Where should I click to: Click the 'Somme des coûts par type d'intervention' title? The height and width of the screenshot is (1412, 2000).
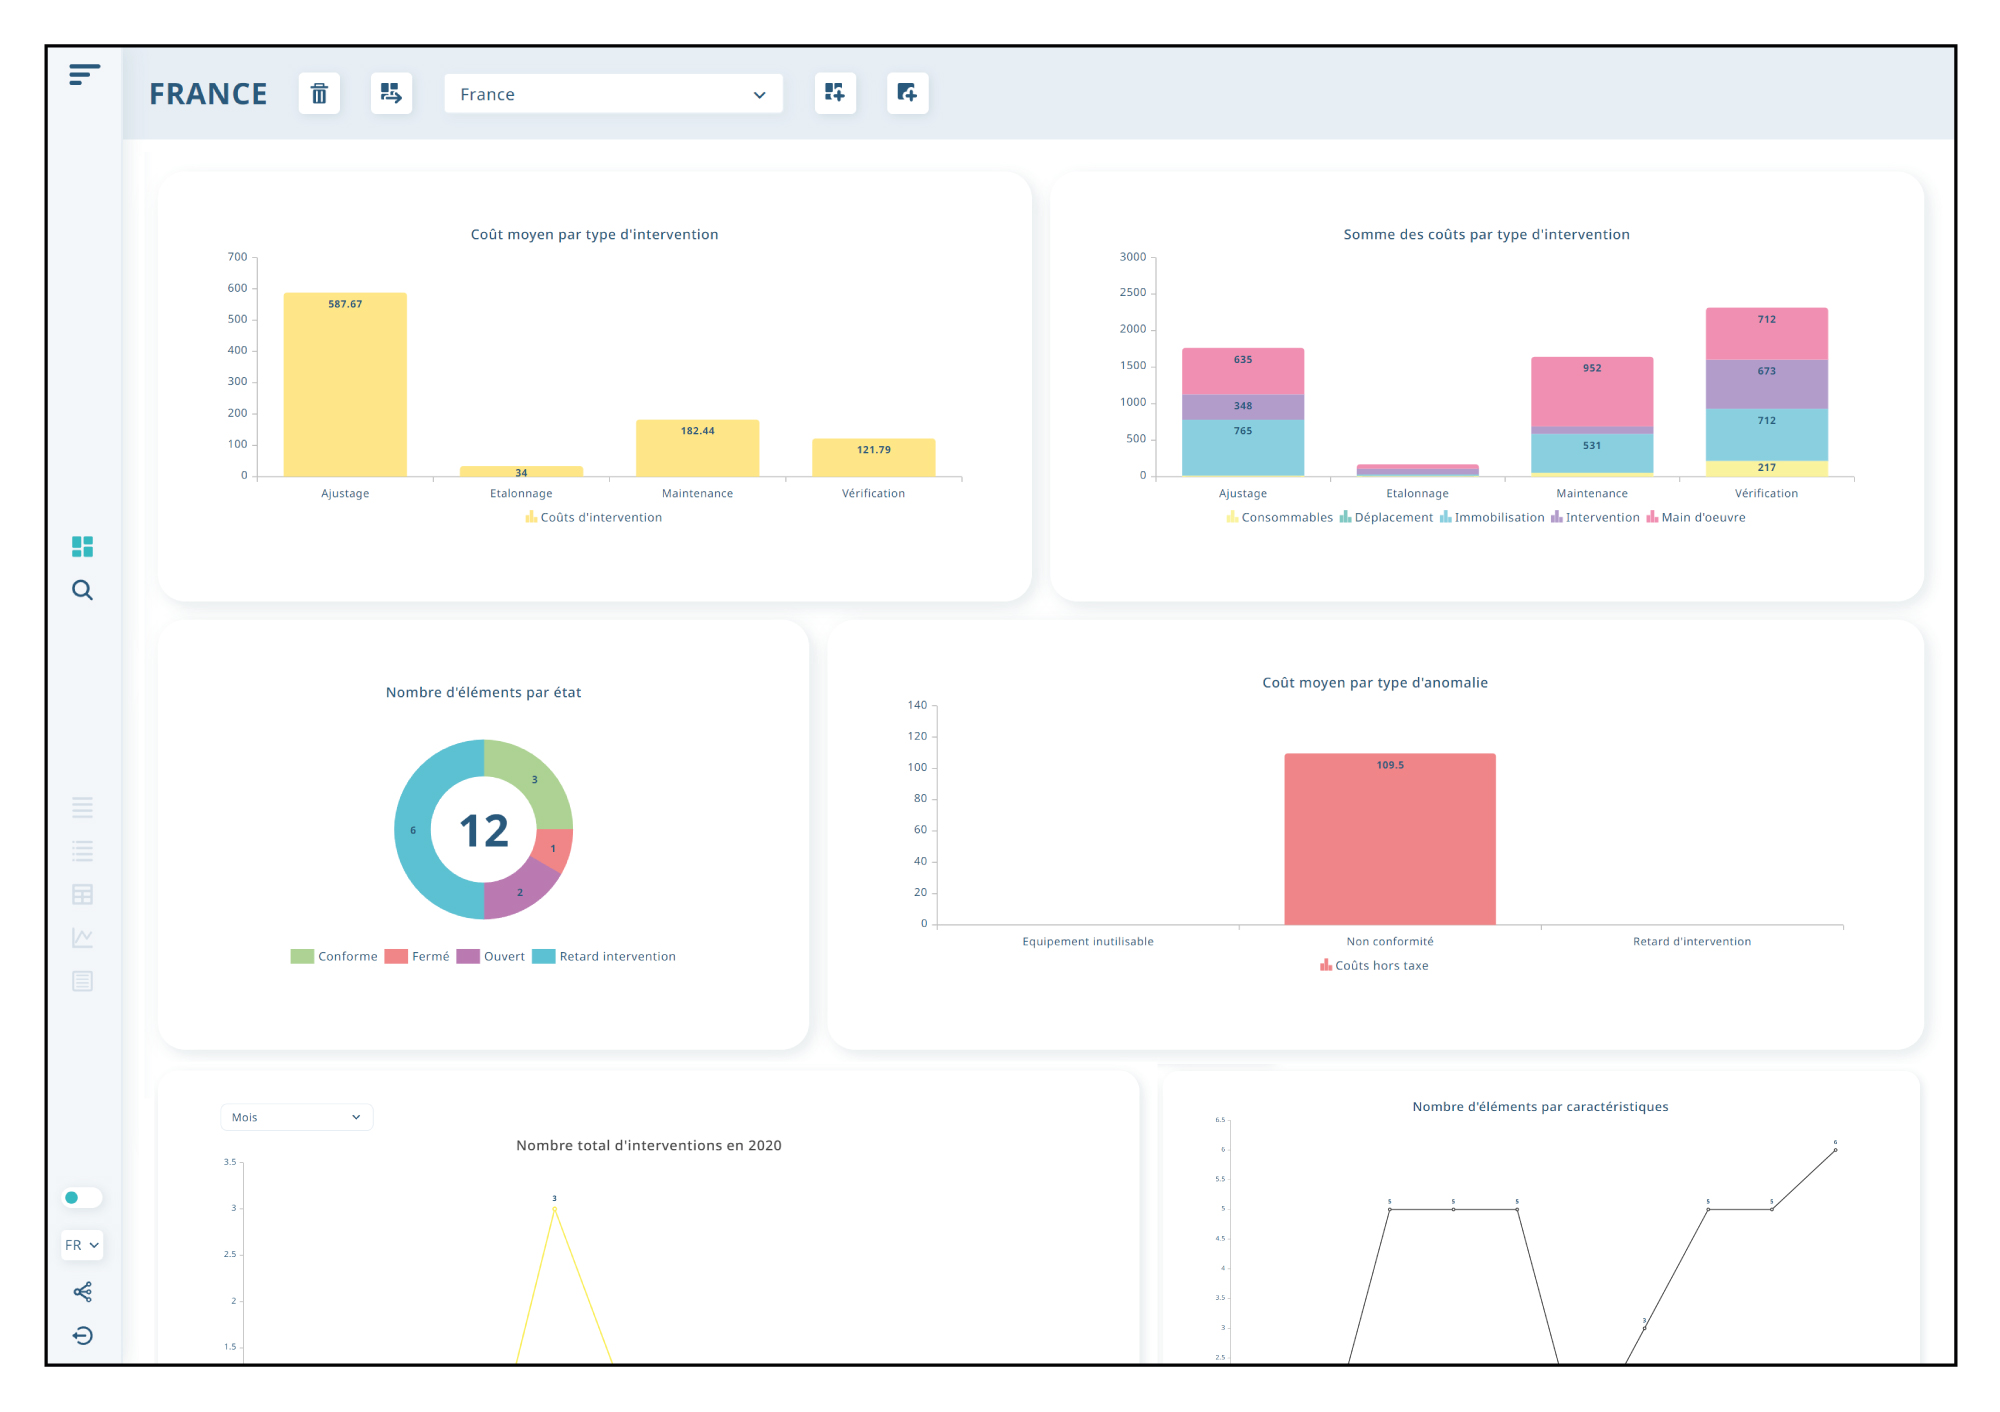tap(1486, 234)
